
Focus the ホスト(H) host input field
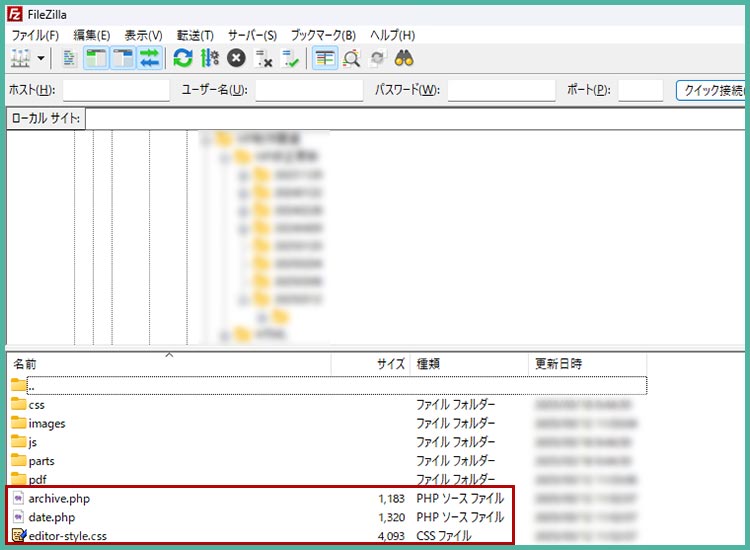coord(116,90)
